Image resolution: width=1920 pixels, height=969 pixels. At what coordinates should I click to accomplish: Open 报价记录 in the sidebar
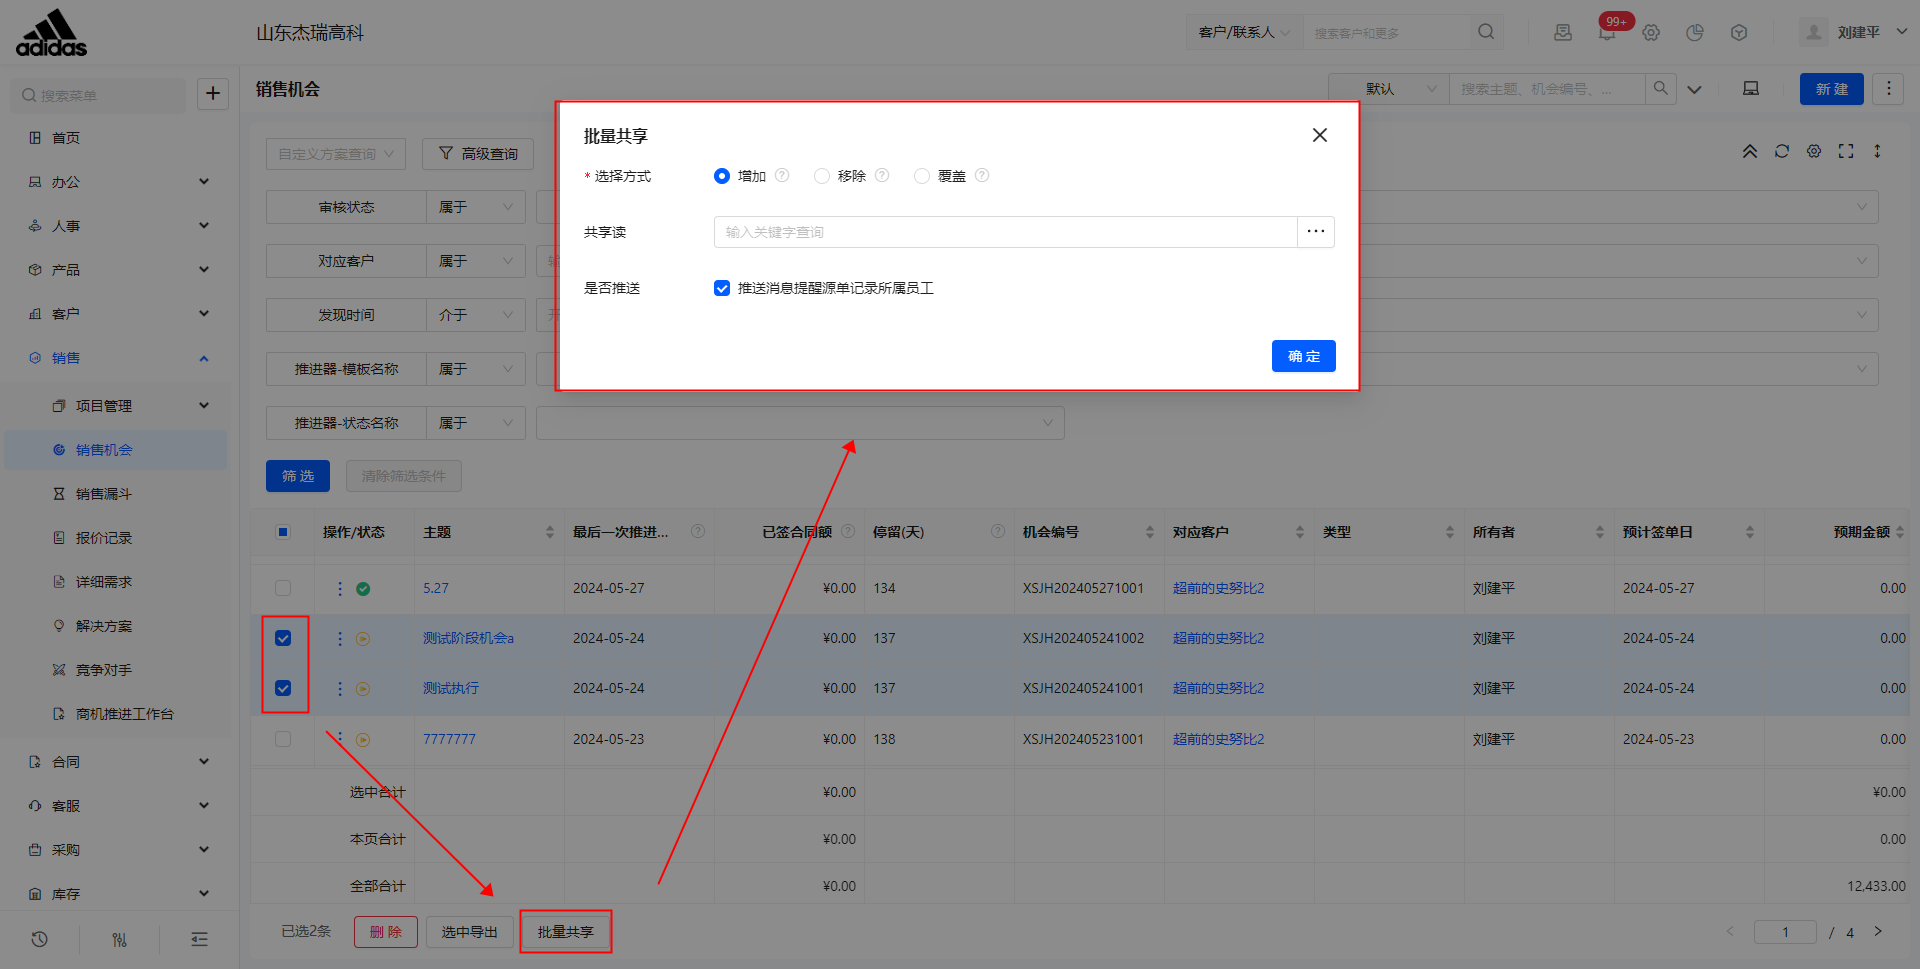pos(104,538)
